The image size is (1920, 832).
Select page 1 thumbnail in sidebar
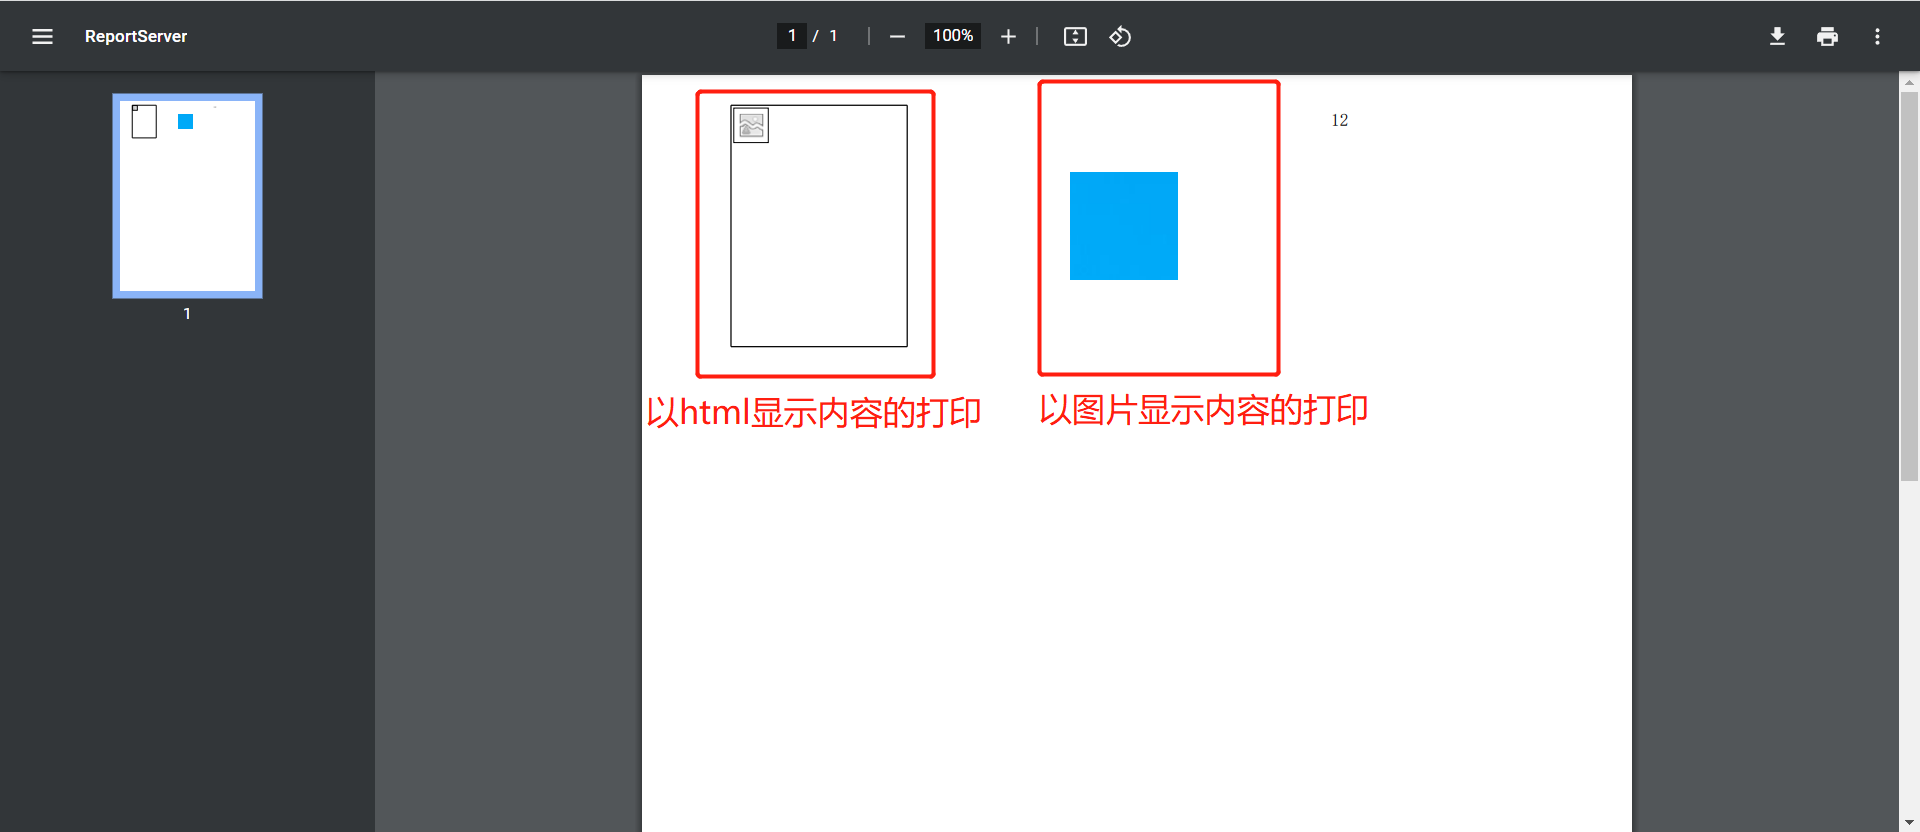click(187, 196)
